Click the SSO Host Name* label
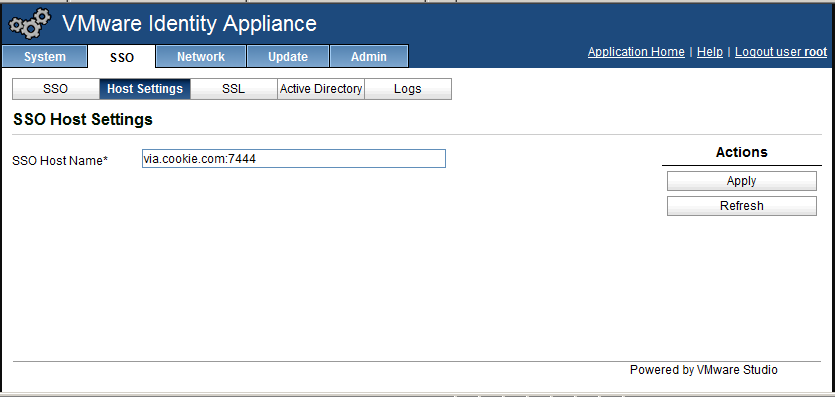Screen dimensions: 835x397 click(60, 160)
